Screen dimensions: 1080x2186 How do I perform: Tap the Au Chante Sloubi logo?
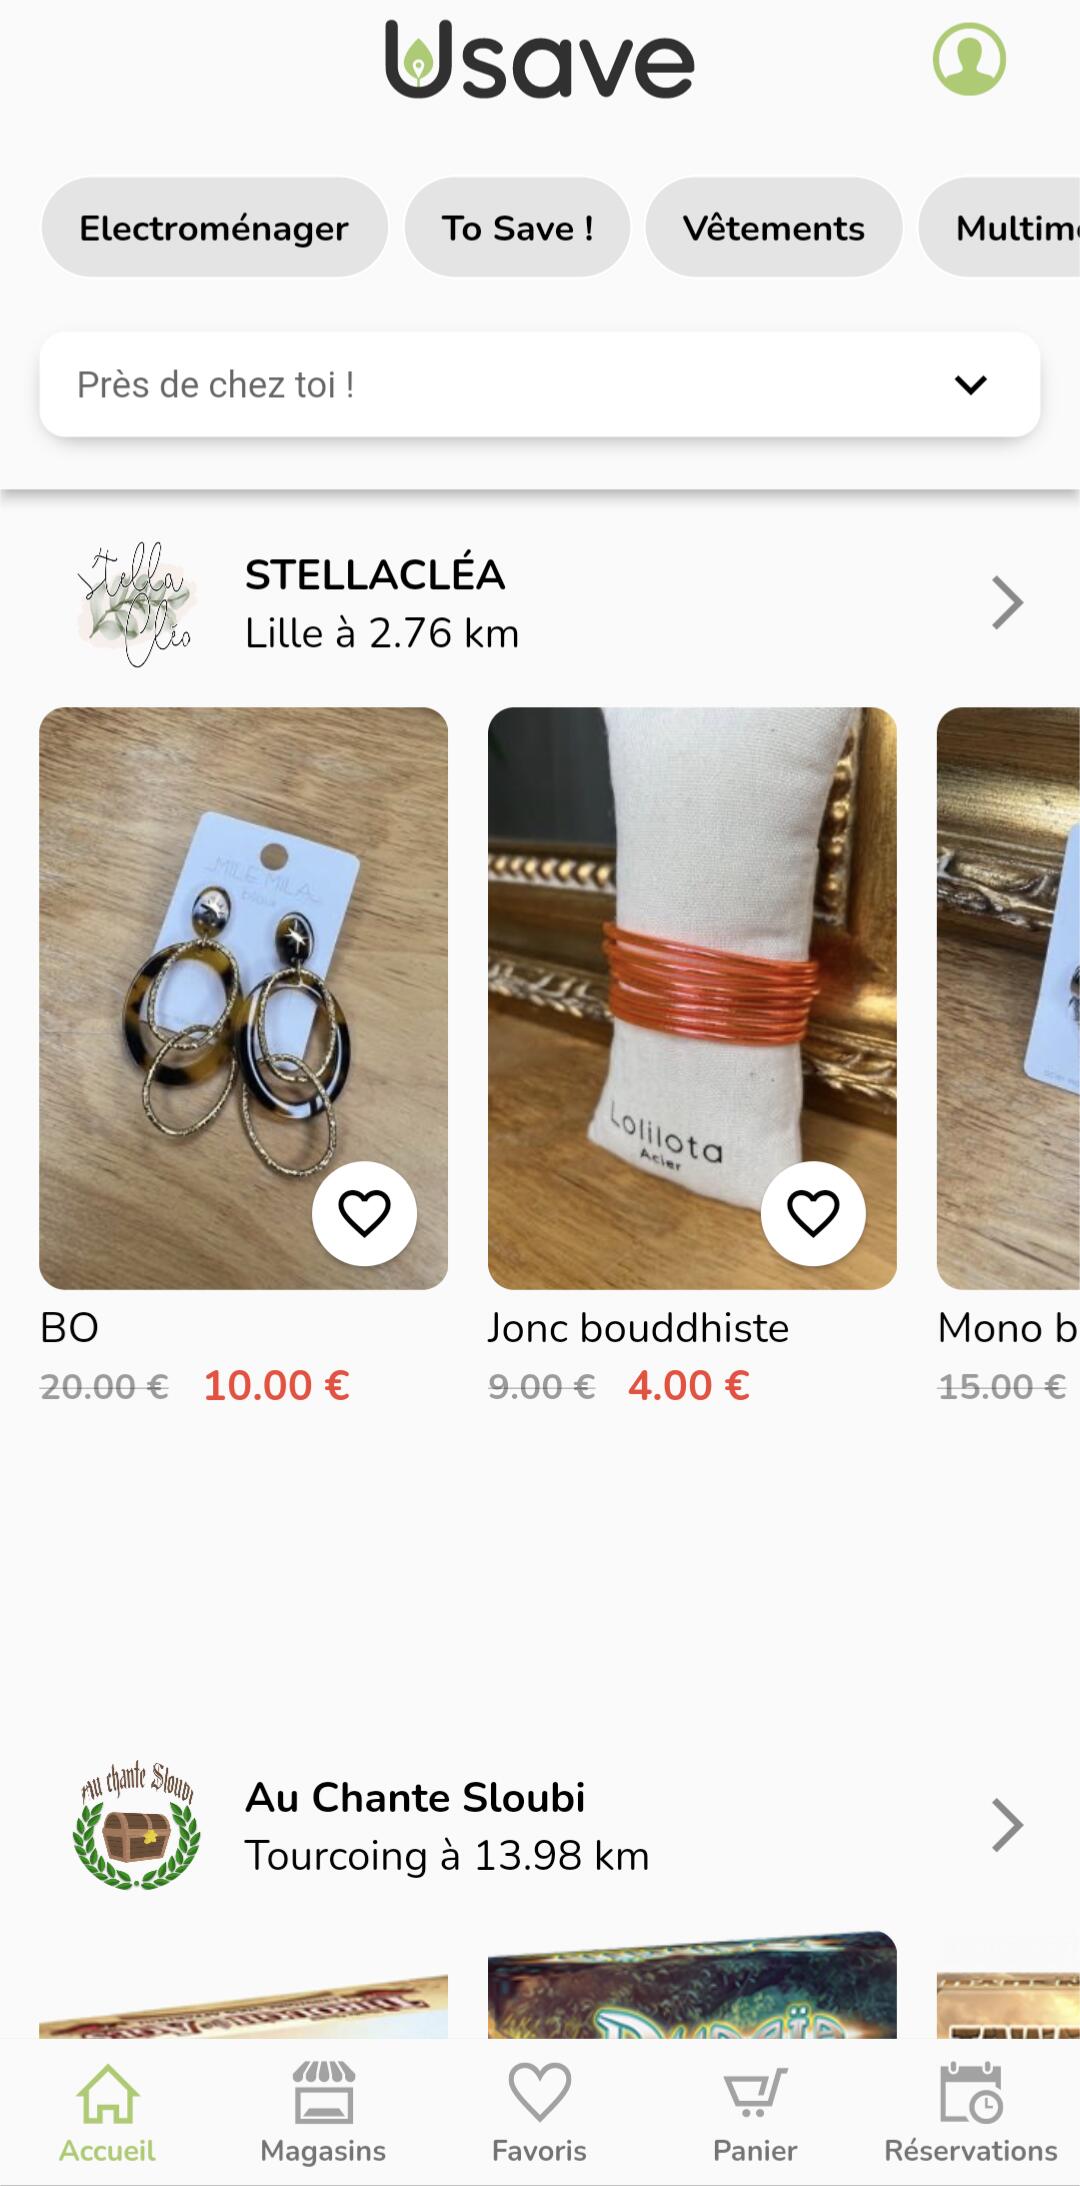pos(137,1826)
